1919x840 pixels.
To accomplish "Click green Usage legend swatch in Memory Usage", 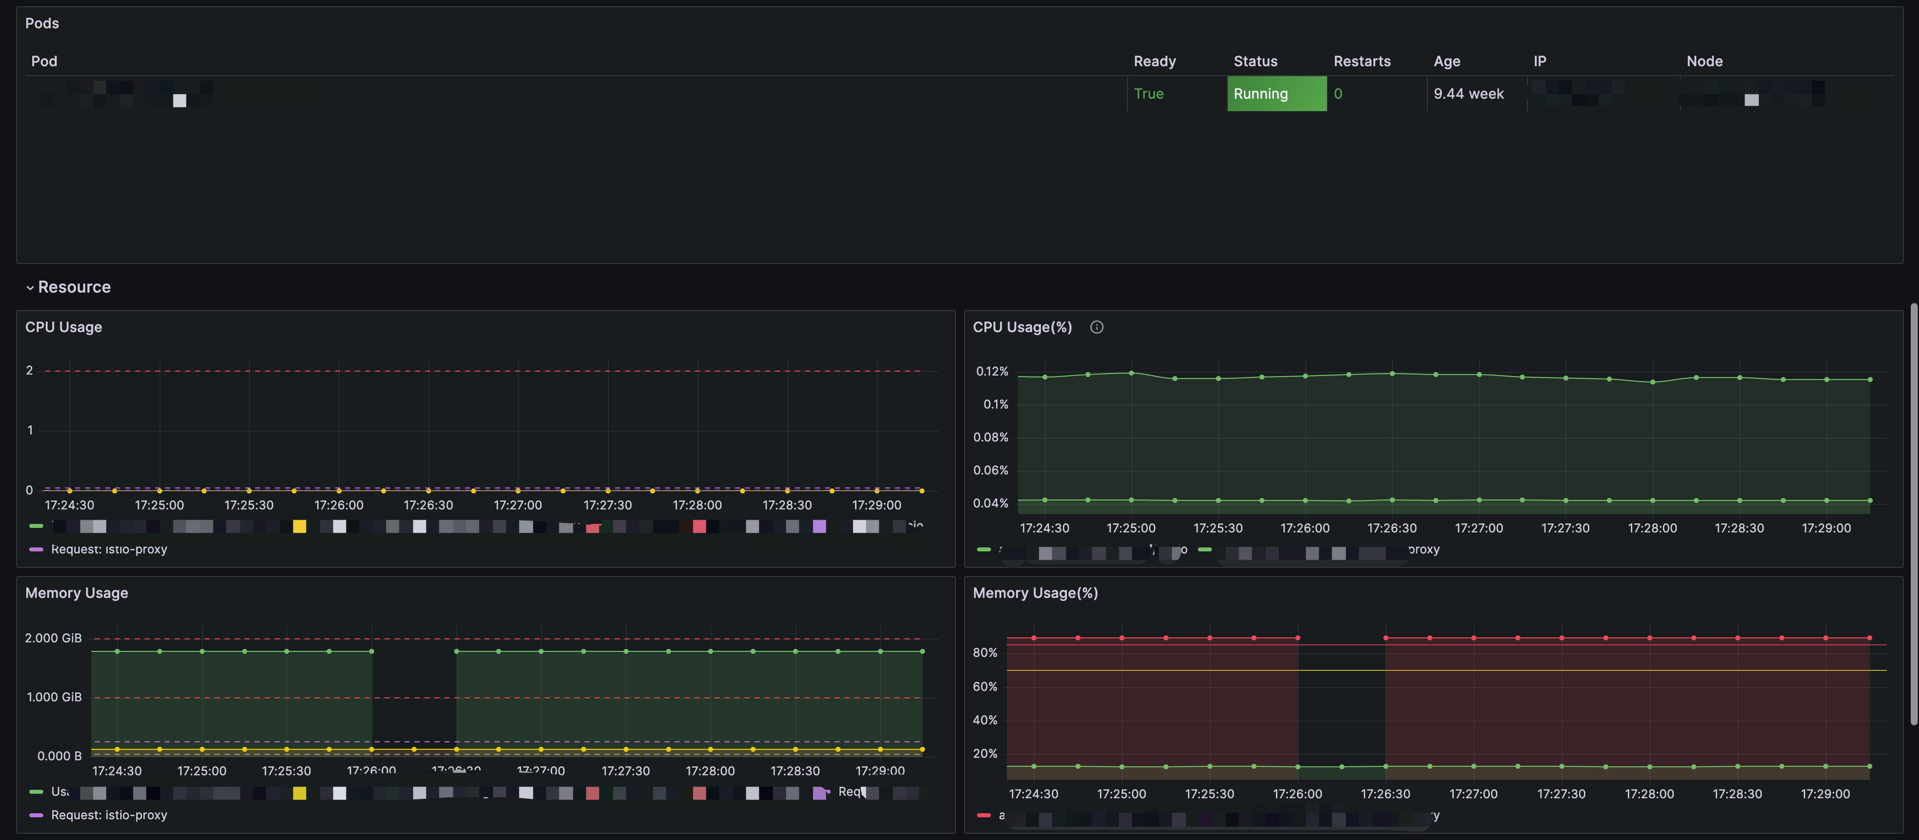I will [36, 791].
